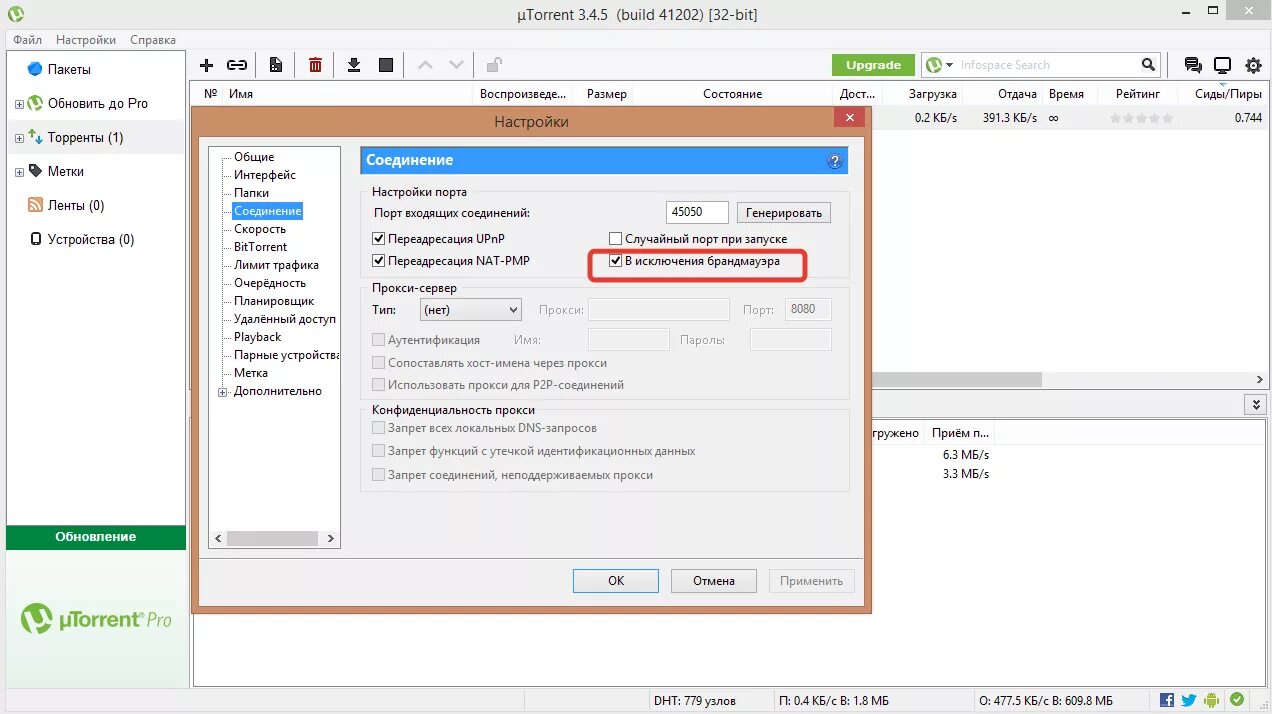Stop torrent with the square icon
The height and width of the screenshot is (714, 1272).
click(x=386, y=65)
